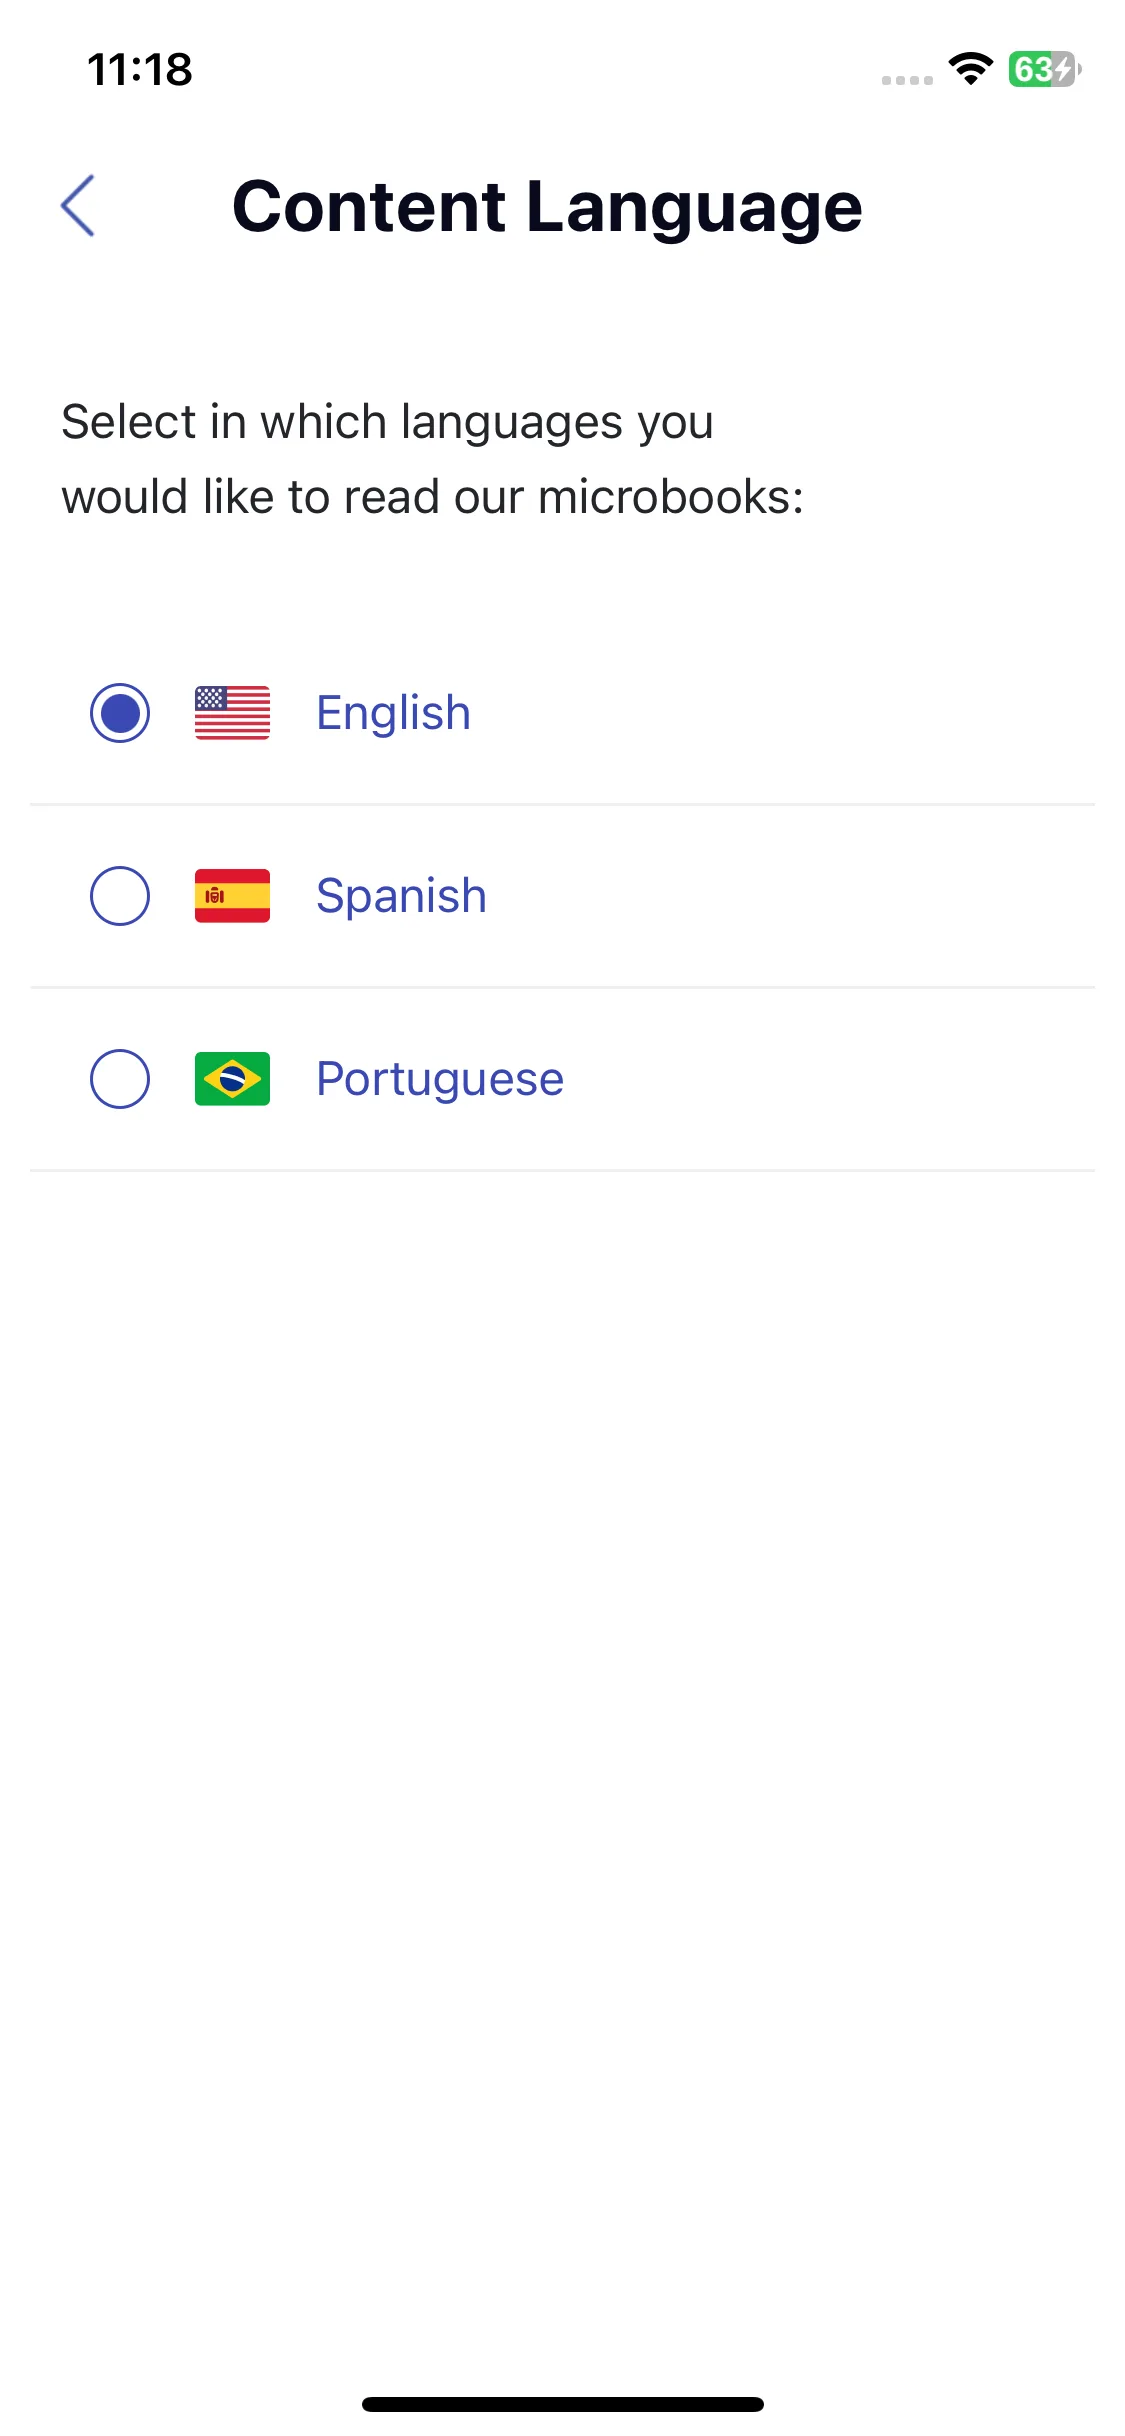Tap empty area of the English row
The width and height of the screenshot is (1125, 2436).
pyautogui.click(x=780, y=713)
